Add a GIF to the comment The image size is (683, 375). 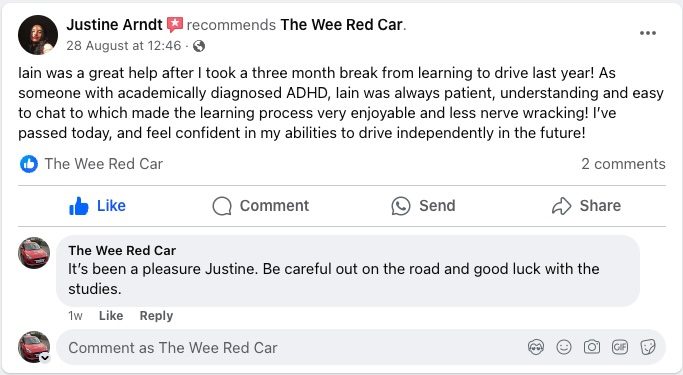(620, 348)
